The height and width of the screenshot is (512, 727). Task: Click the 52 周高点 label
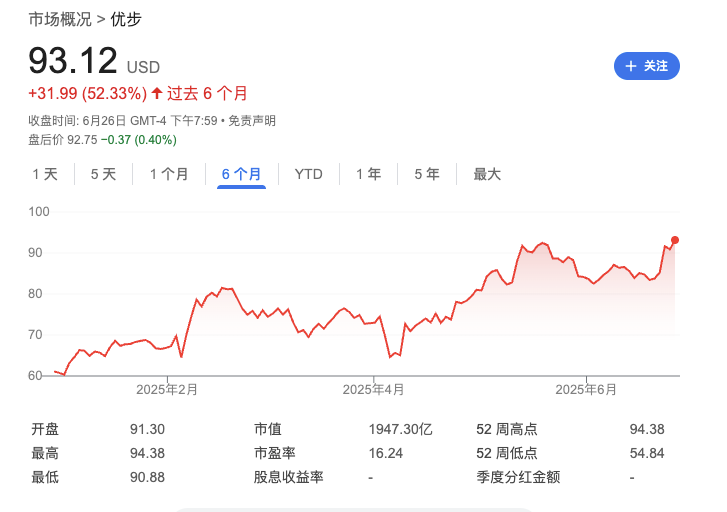pos(507,429)
